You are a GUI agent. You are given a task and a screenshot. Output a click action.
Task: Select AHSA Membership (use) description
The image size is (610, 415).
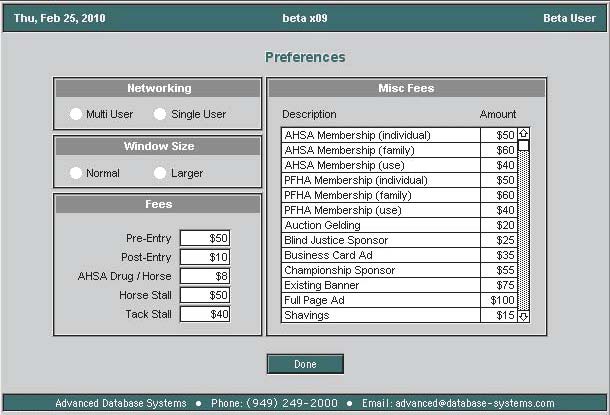pos(381,165)
